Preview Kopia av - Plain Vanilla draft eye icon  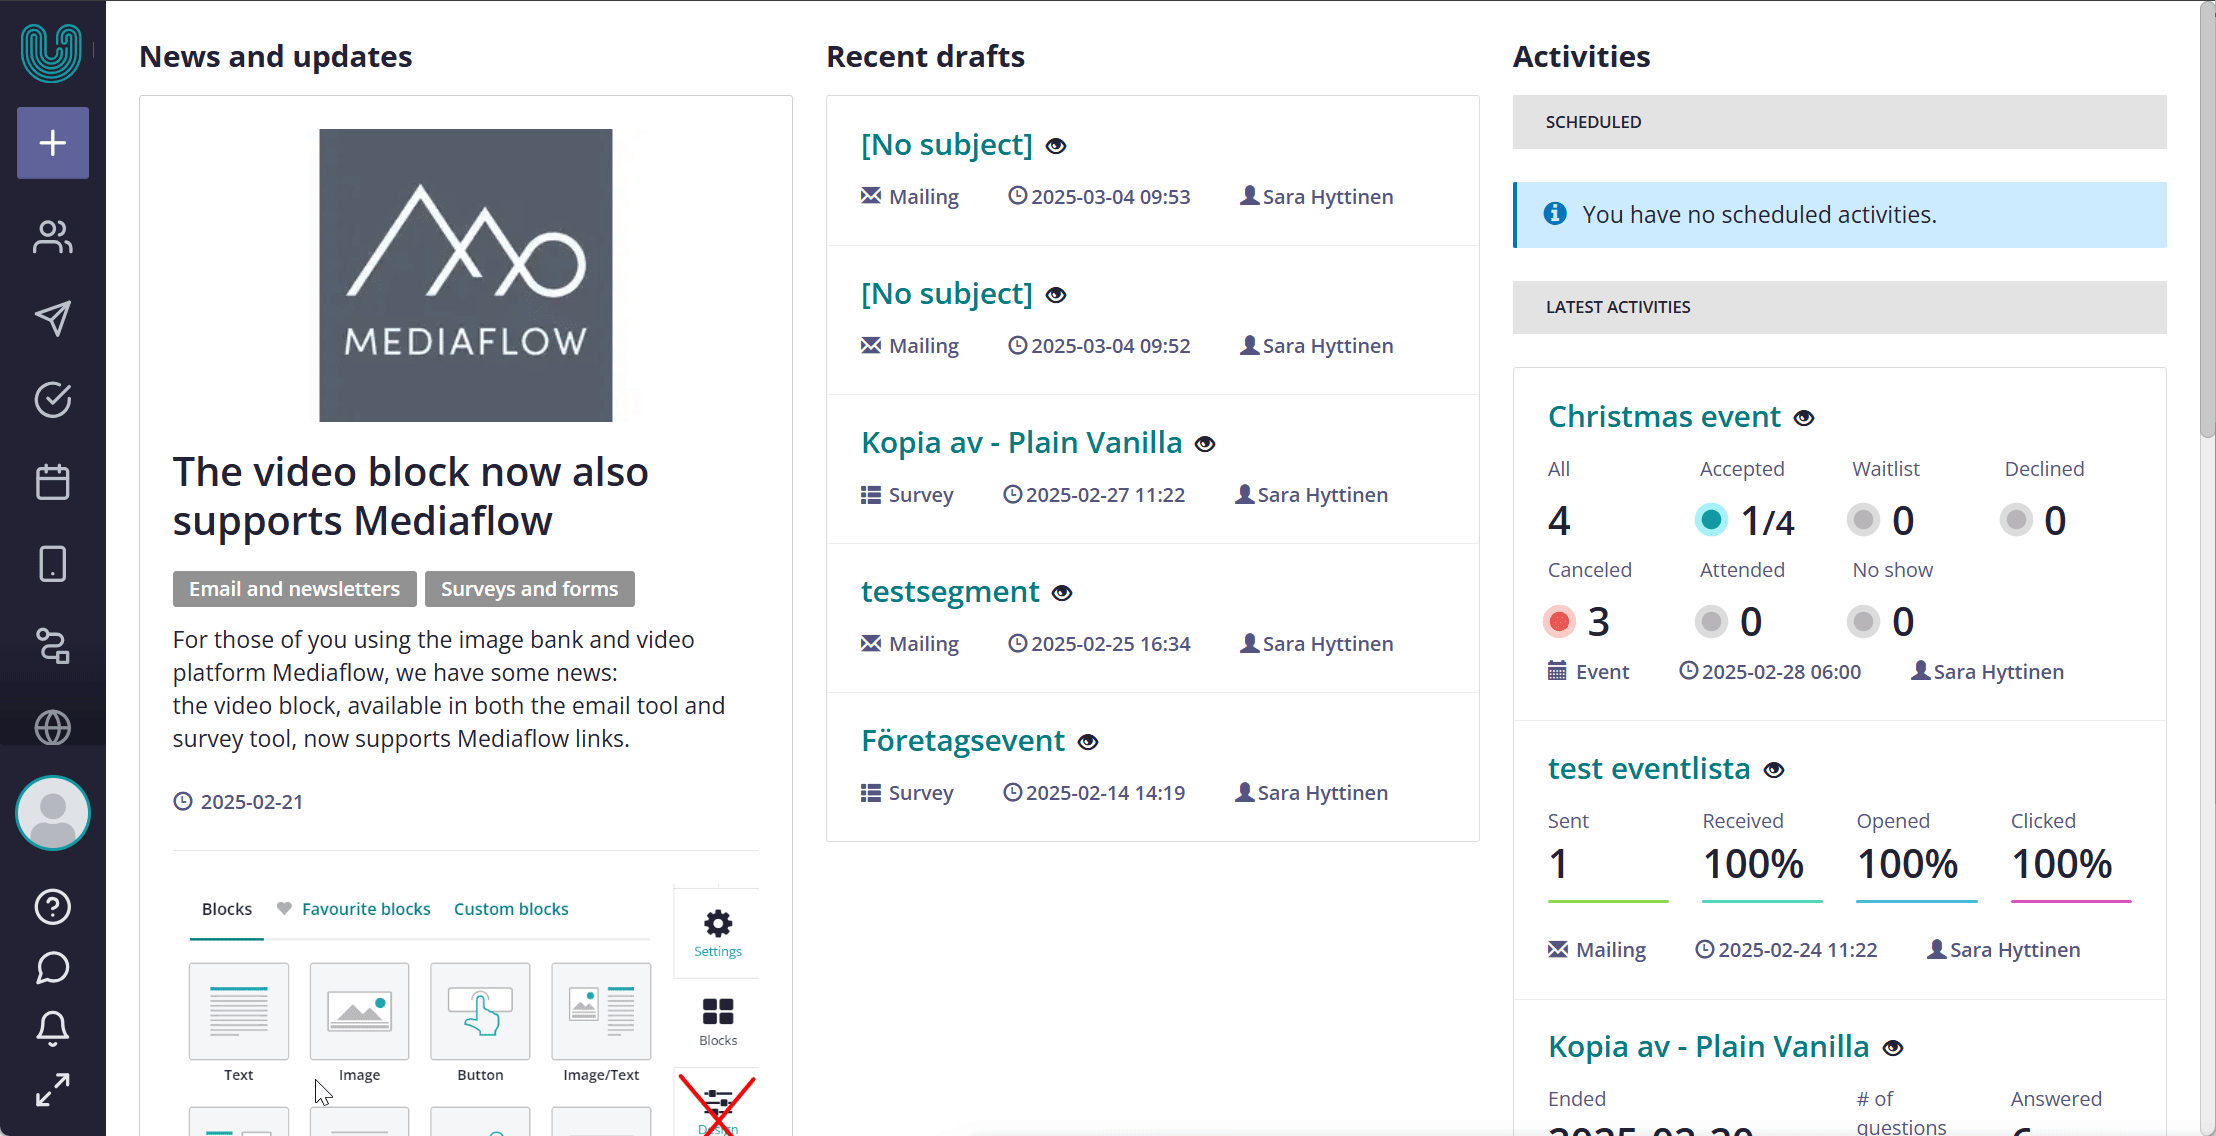tap(1205, 444)
